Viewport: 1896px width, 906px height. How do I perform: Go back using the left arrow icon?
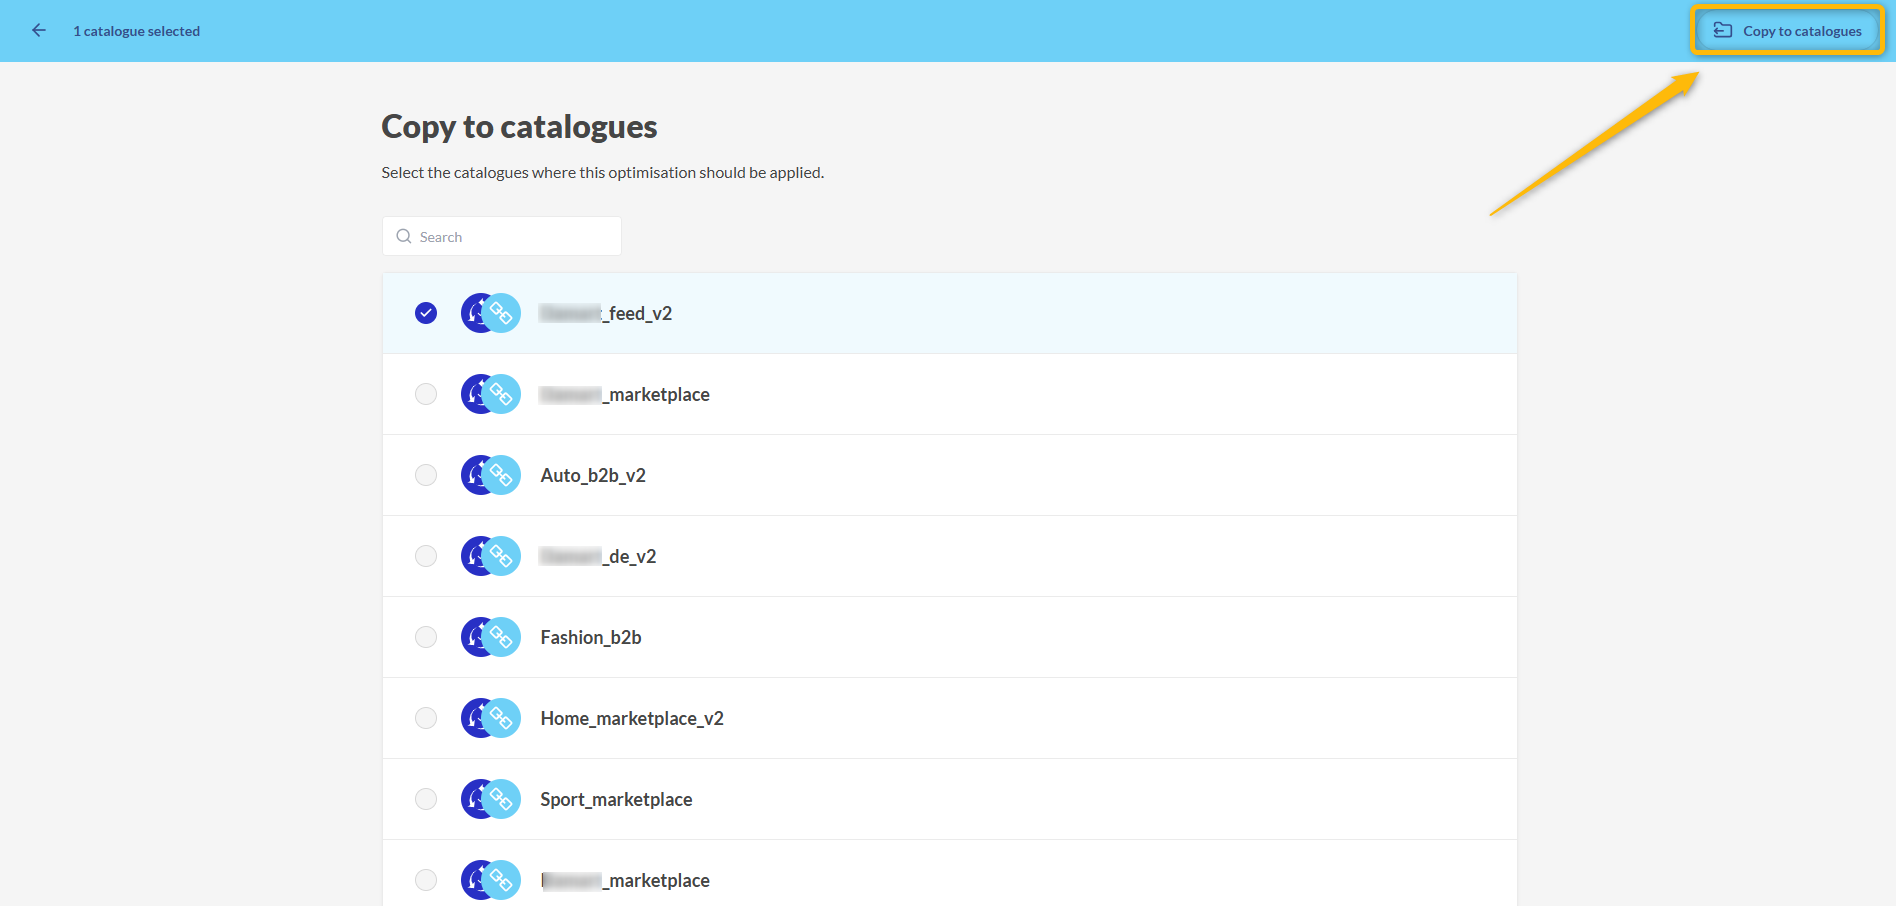[39, 30]
